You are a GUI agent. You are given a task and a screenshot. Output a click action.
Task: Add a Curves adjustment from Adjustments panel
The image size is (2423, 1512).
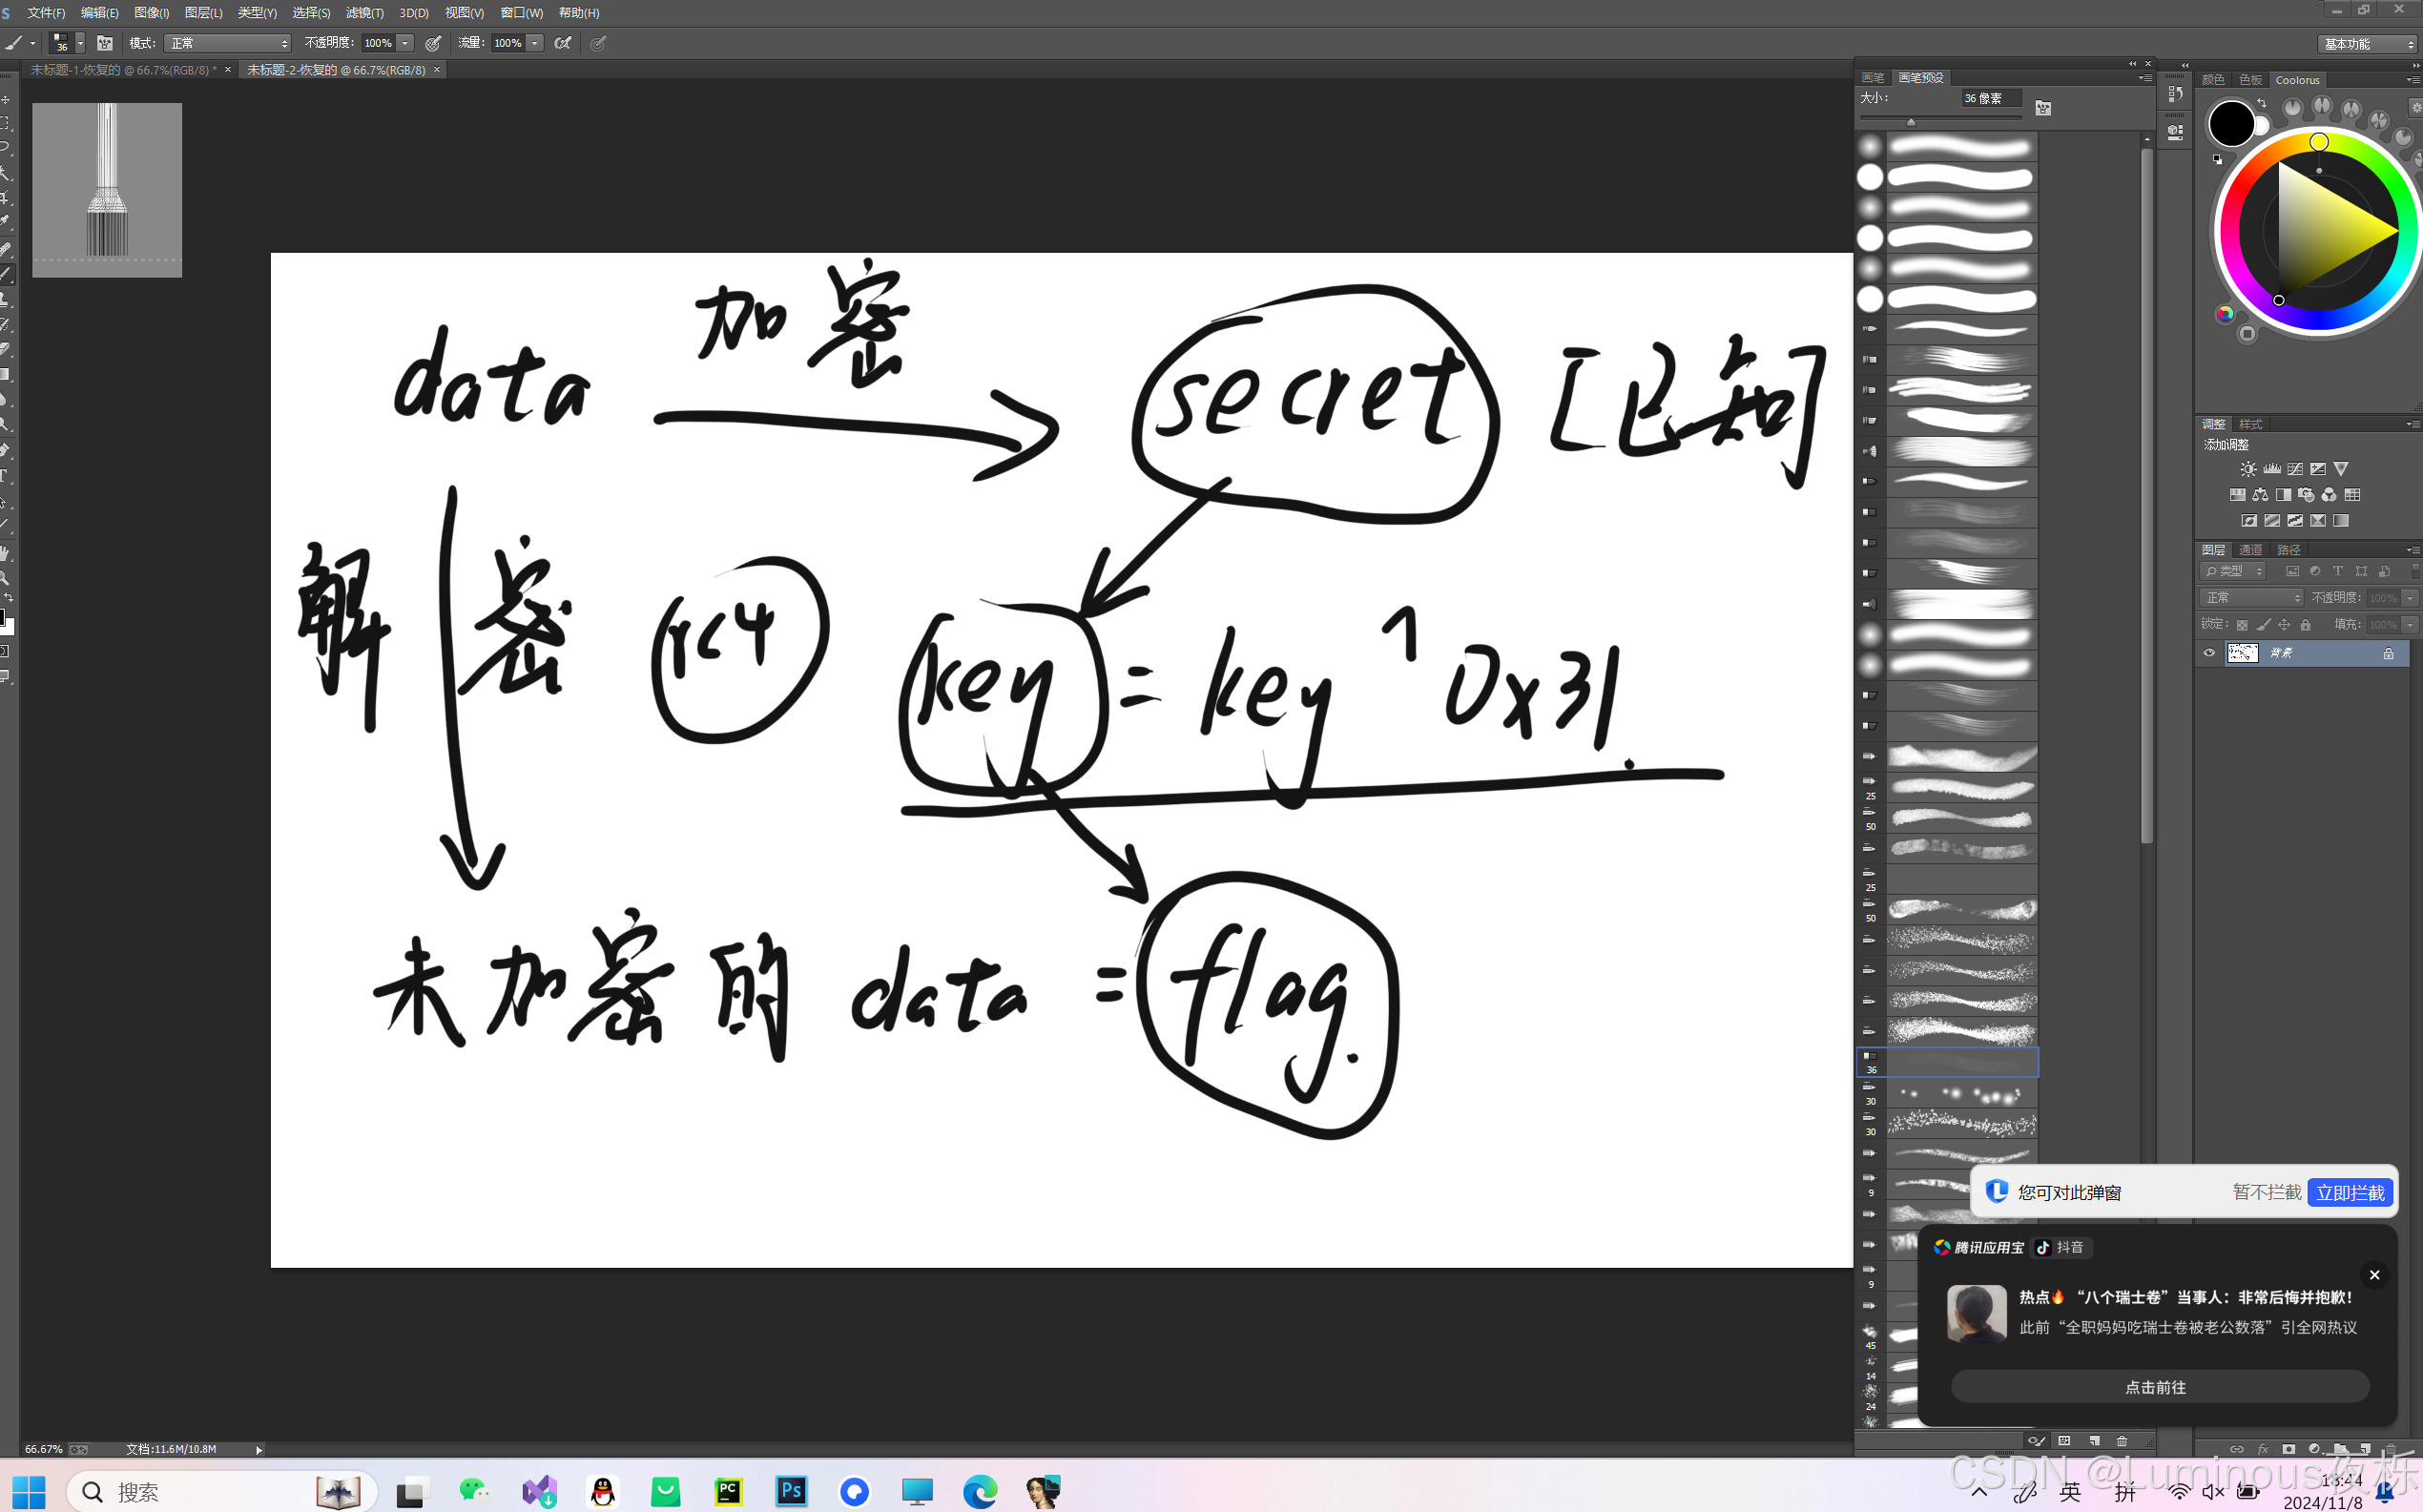pyautogui.click(x=2295, y=468)
